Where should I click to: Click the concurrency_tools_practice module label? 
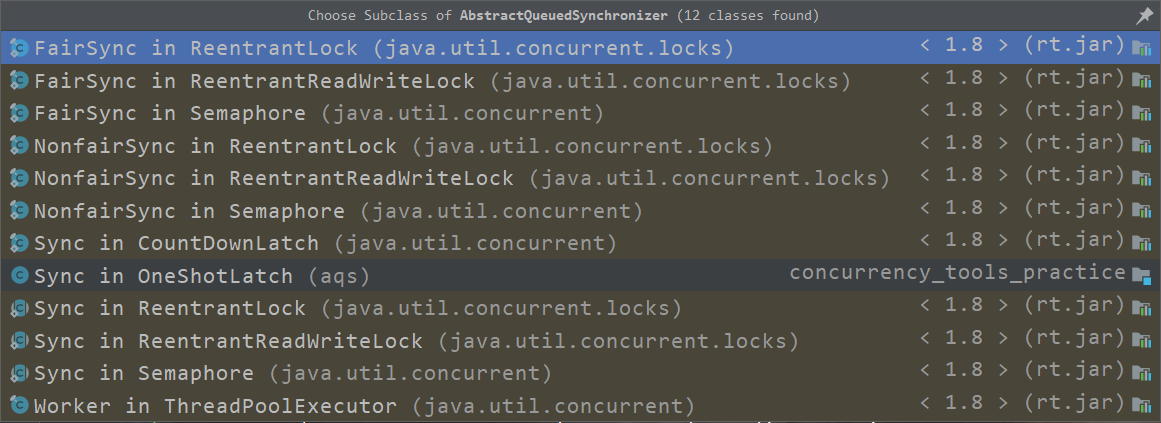[x=957, y=273]
